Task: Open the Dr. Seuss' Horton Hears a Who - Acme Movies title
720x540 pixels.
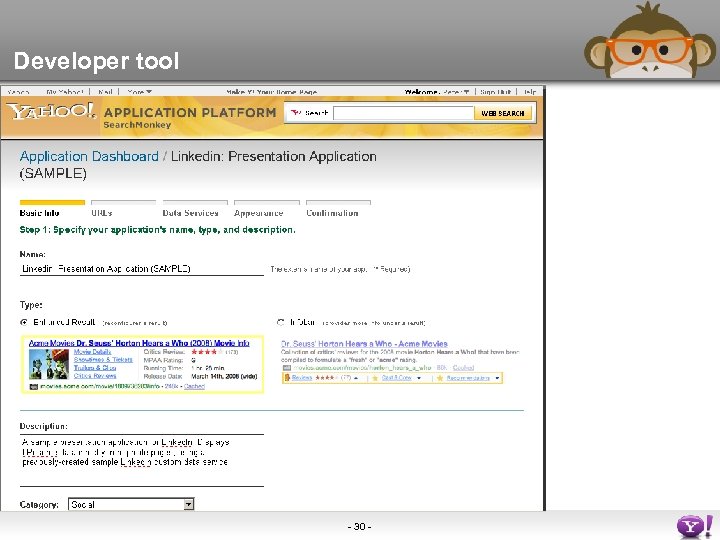Action: [x=364, y=343]
